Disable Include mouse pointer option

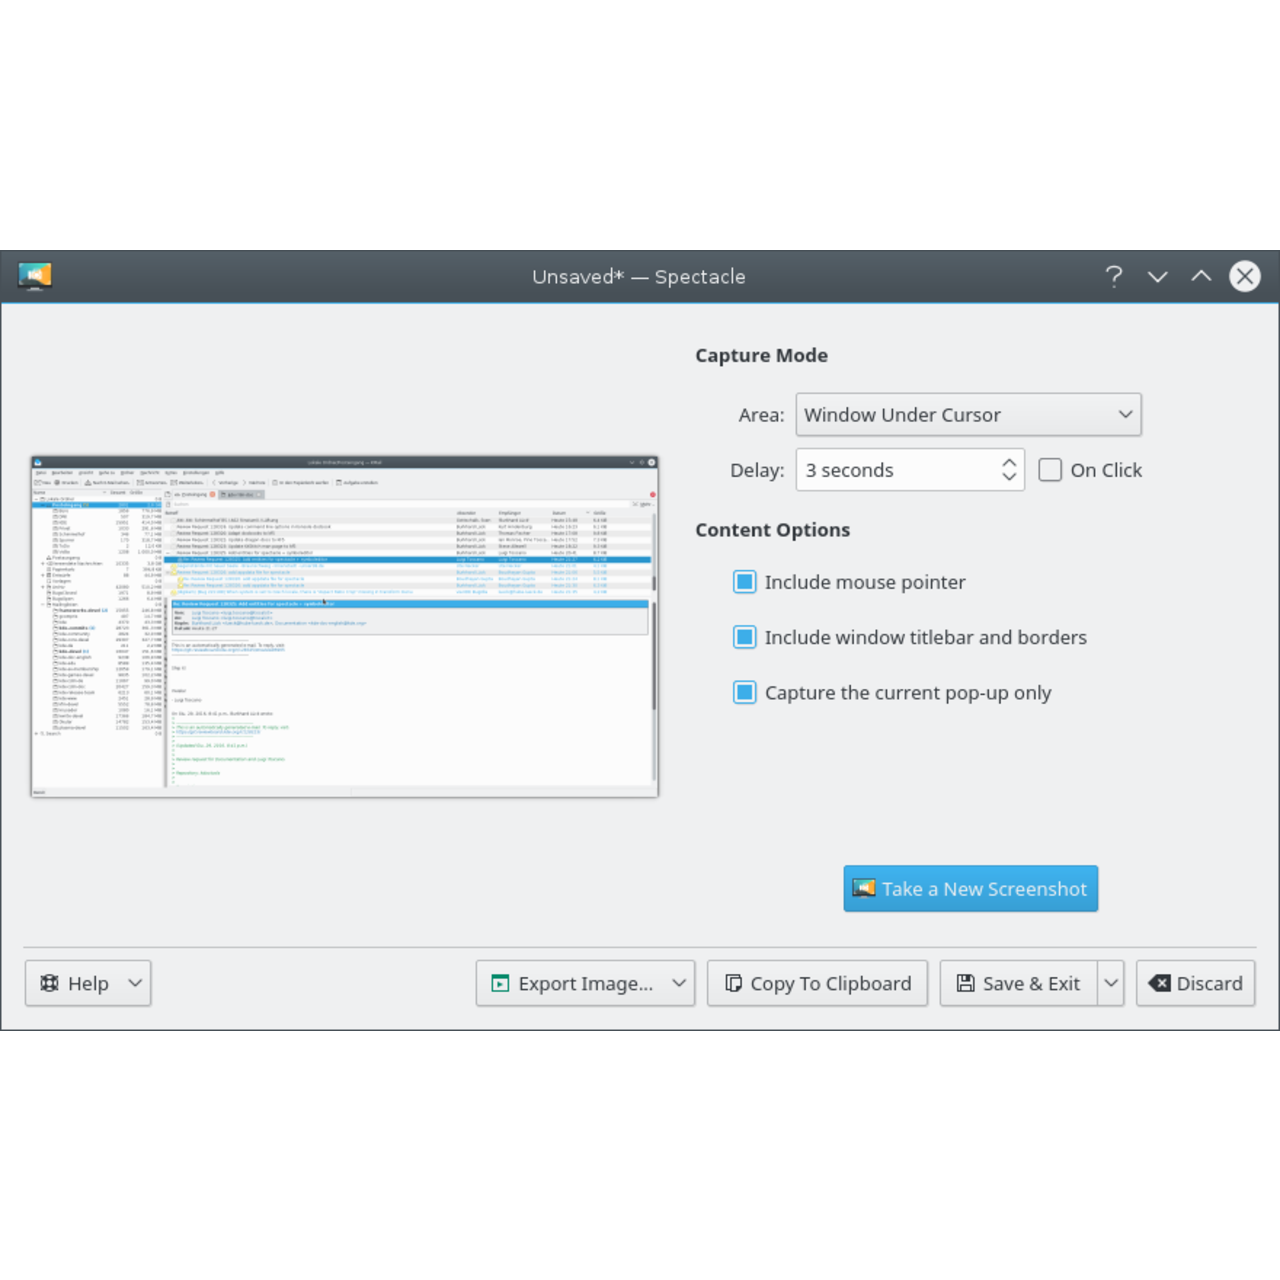744,581
